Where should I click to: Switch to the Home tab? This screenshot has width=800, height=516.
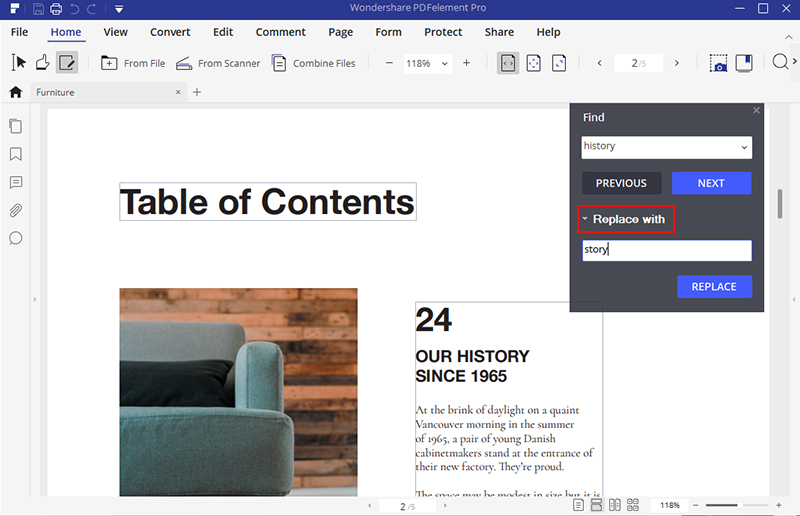pyautogui.click(x=66, y=32)
